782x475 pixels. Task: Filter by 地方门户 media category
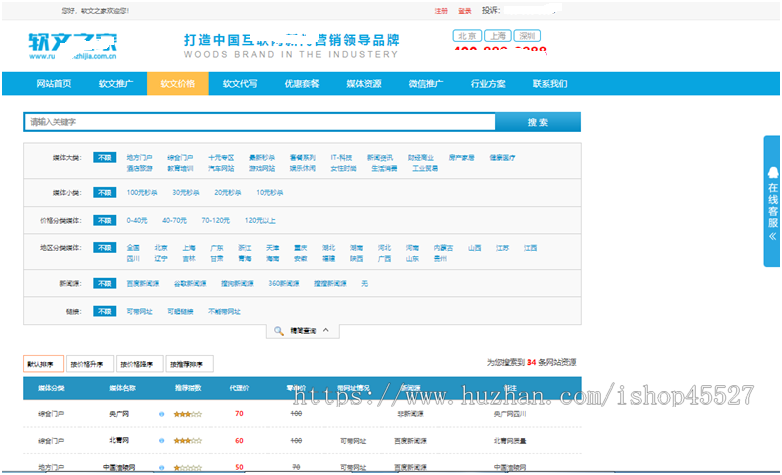139,158
